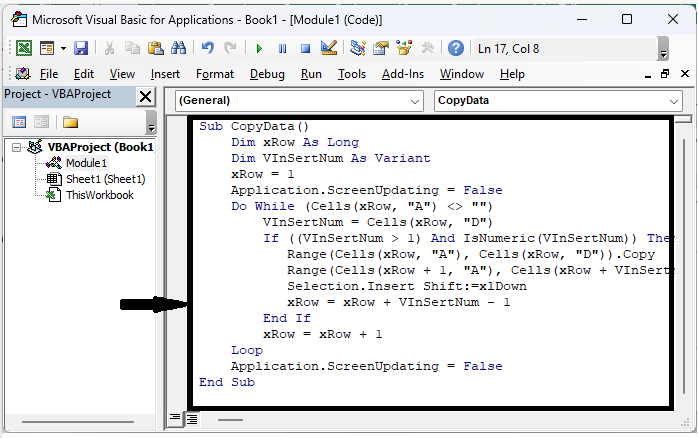Viewport: 698px width, 438px height.
Task: Close the Project - VBAProject panel
Action: [146, 96]
